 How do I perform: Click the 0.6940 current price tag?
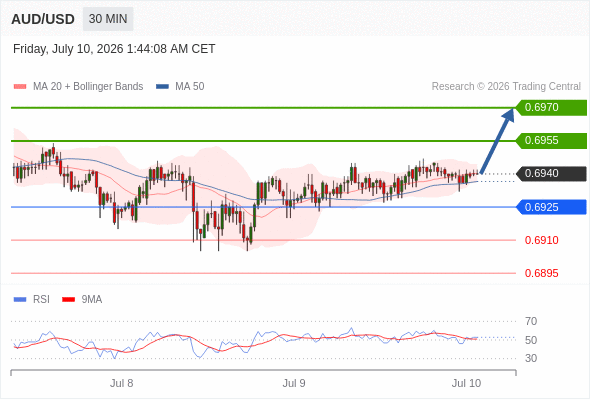(x=551, y=173)
